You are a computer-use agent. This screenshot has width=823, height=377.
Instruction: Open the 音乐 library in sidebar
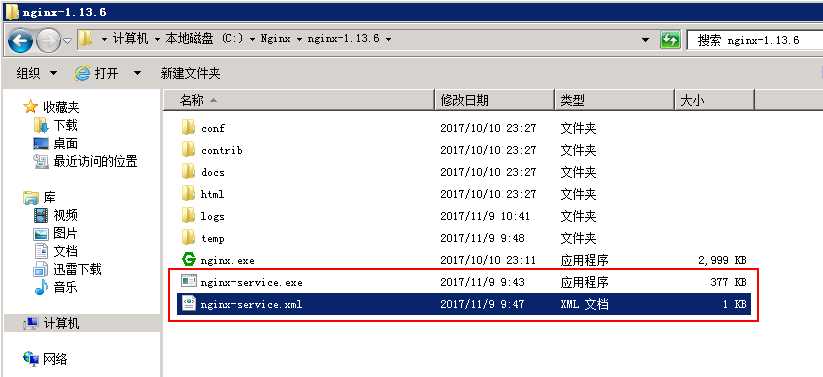pos(66,287)
